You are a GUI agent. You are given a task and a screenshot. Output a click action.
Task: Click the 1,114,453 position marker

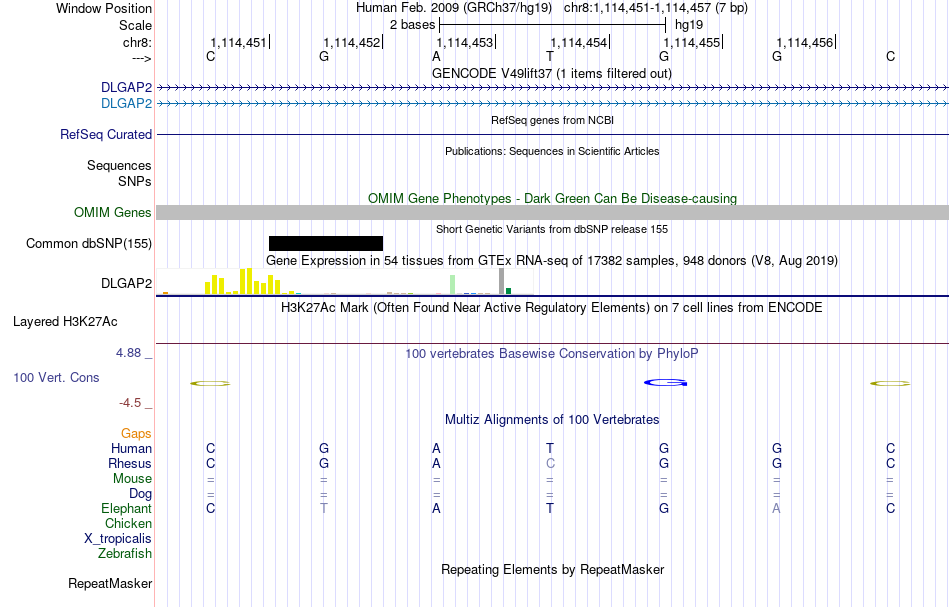point(466,42)
